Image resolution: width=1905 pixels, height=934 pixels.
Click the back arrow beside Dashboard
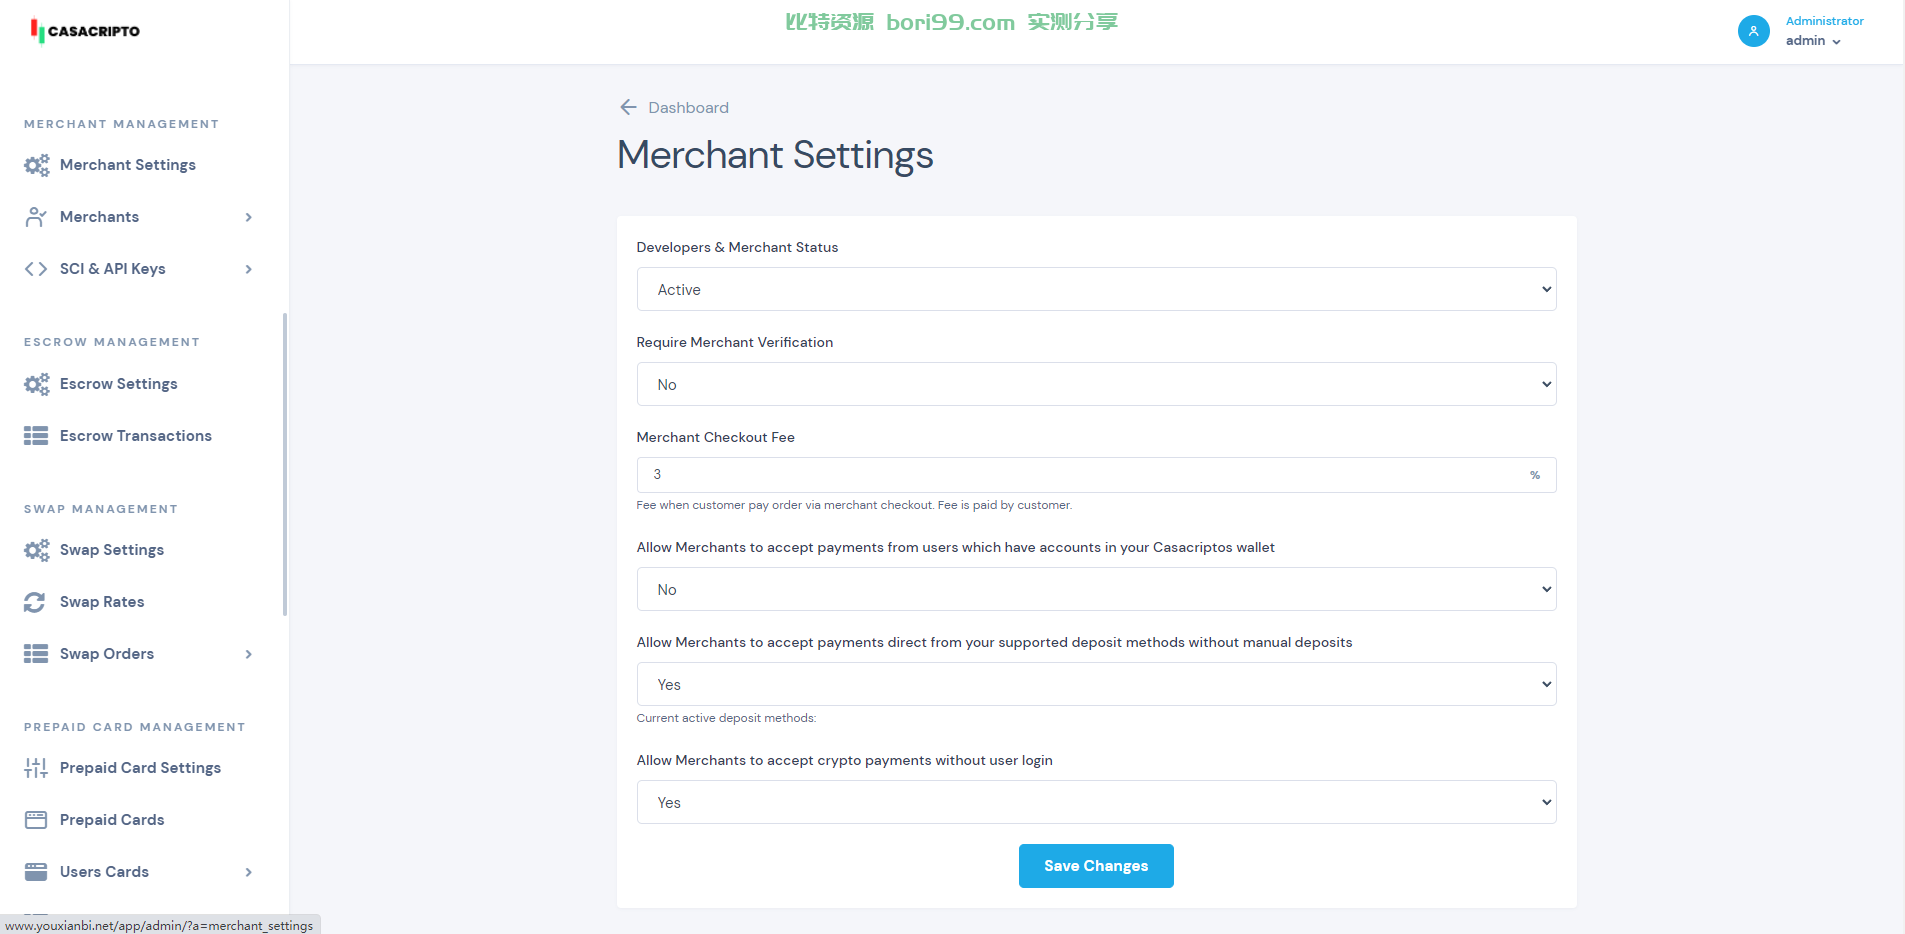coord(628,107)
